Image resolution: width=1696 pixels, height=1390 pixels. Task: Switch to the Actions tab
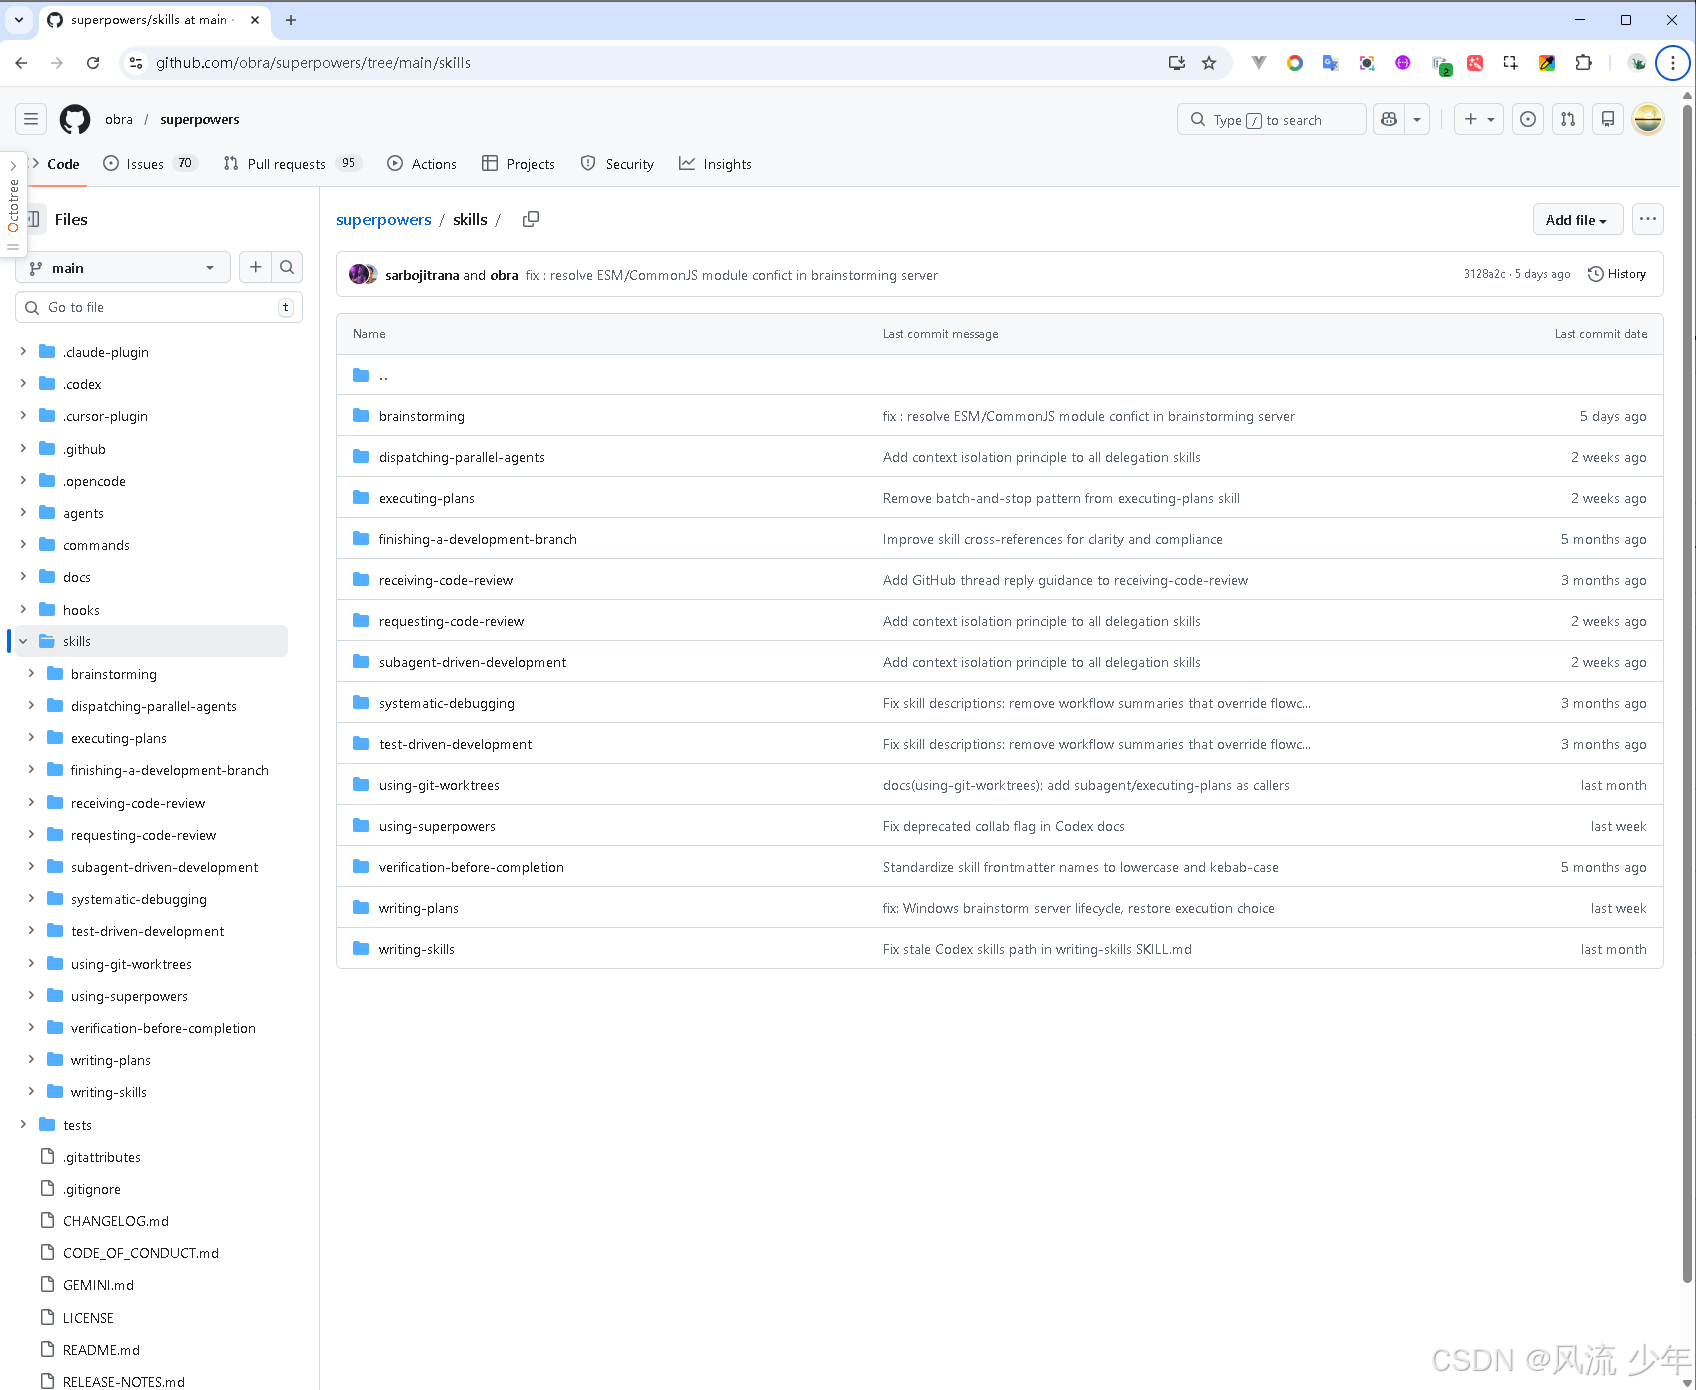pyautogui.click(x=422, y=164)
